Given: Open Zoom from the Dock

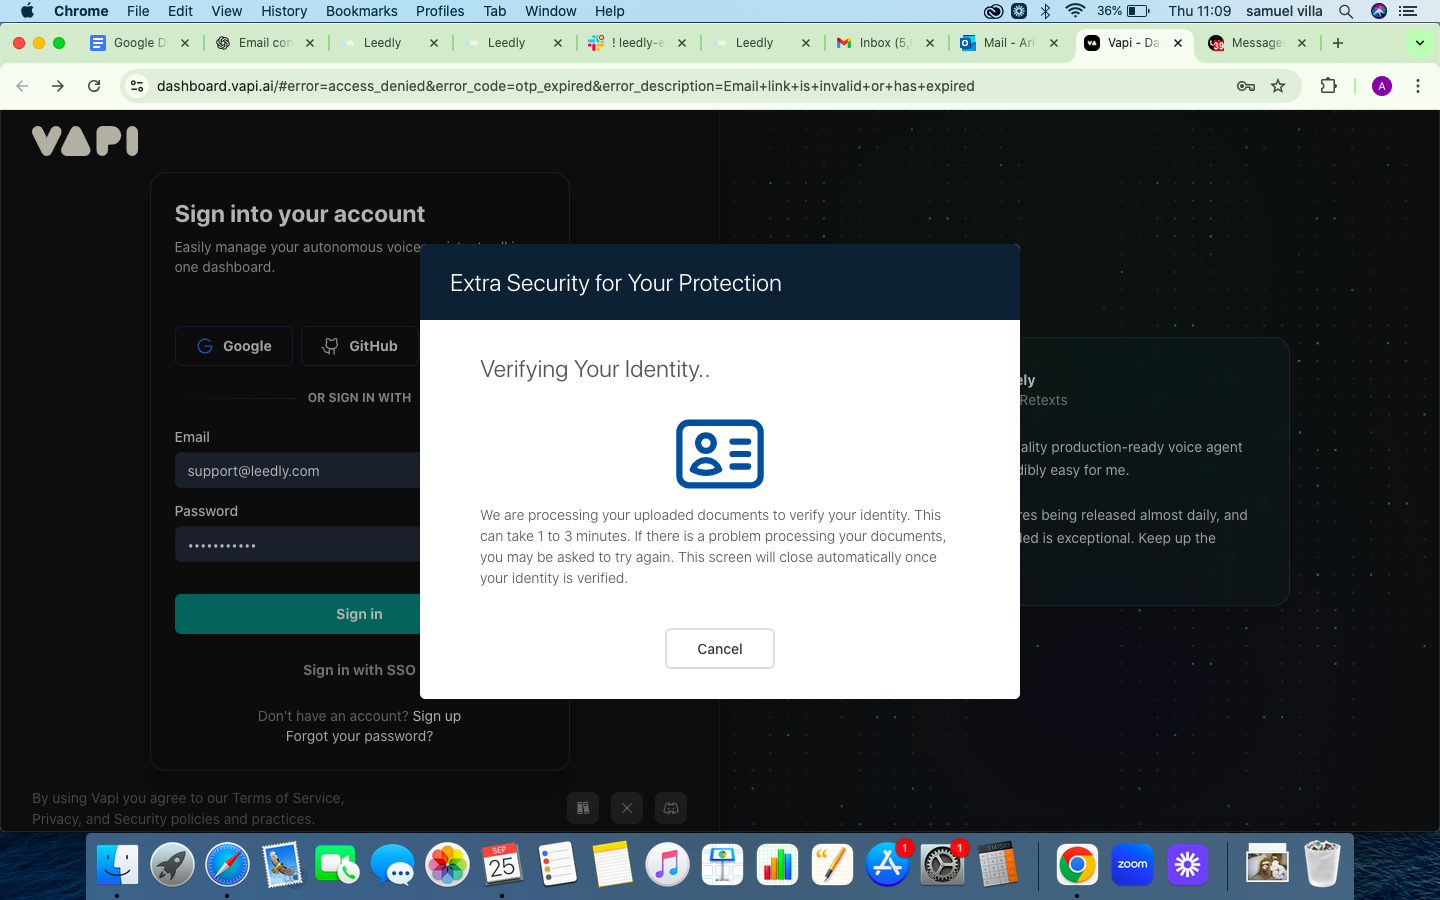Looking at the screenshot, I should (1132, 864).
